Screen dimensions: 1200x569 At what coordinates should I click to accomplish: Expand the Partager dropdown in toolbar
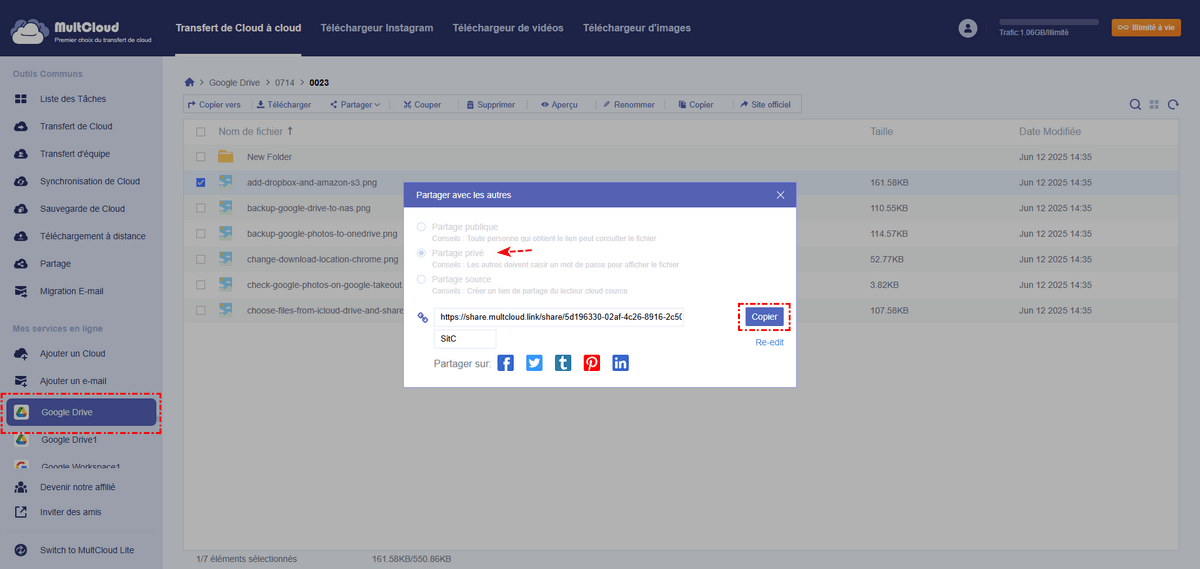click(355, 104)
